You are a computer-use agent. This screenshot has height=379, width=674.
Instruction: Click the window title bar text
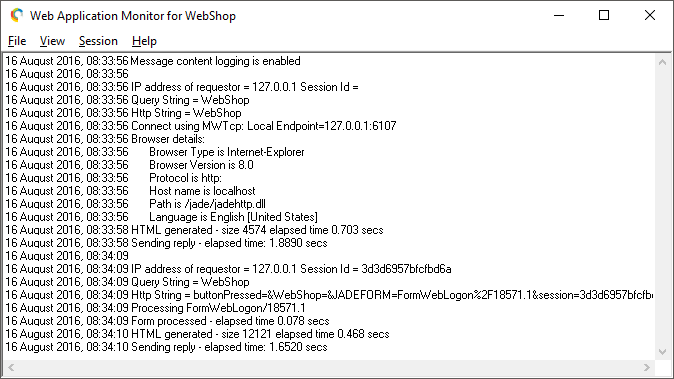point(133,16)
